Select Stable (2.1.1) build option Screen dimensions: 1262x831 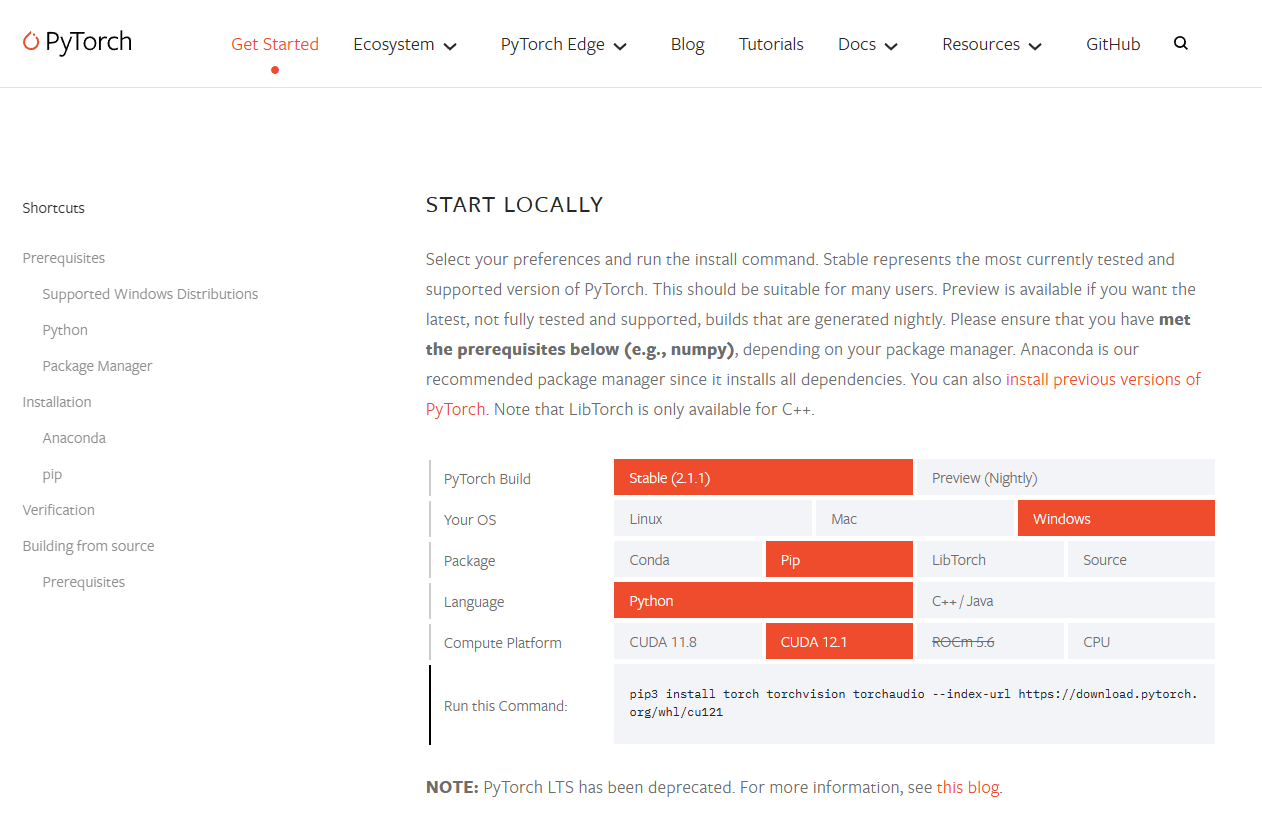(763, 477)
